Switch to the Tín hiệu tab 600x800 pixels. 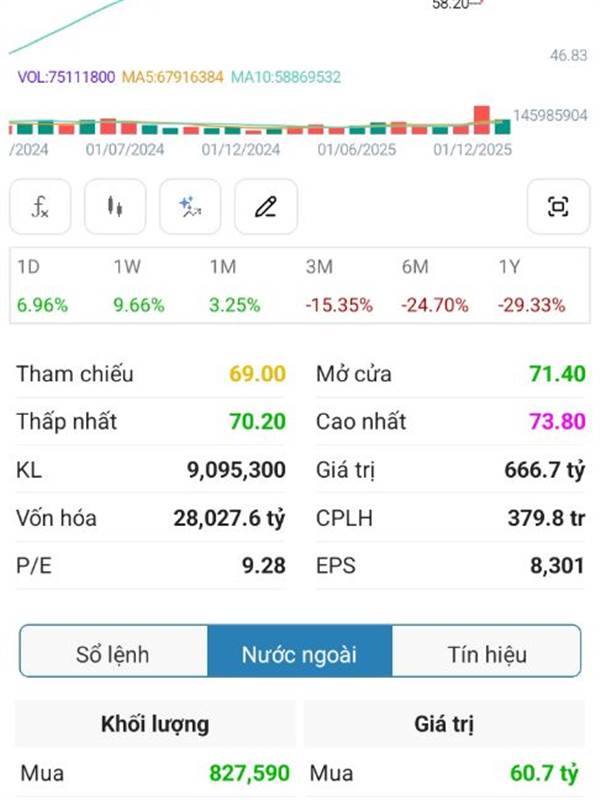pos(487,655)
